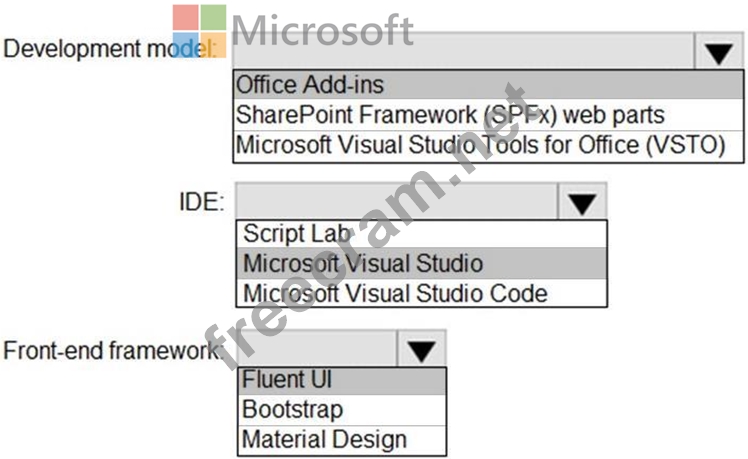Click the Development model label

tap(110, 49)
